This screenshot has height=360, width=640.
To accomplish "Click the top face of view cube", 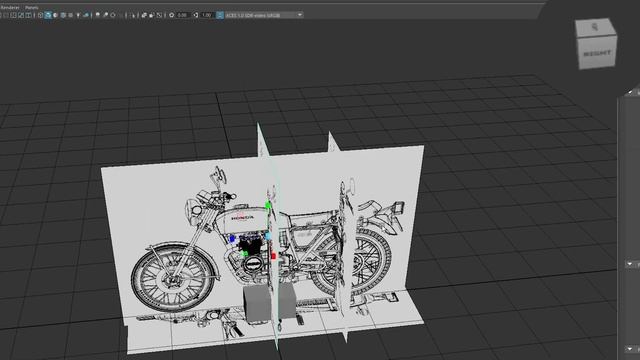I will [x=595, y=28].
